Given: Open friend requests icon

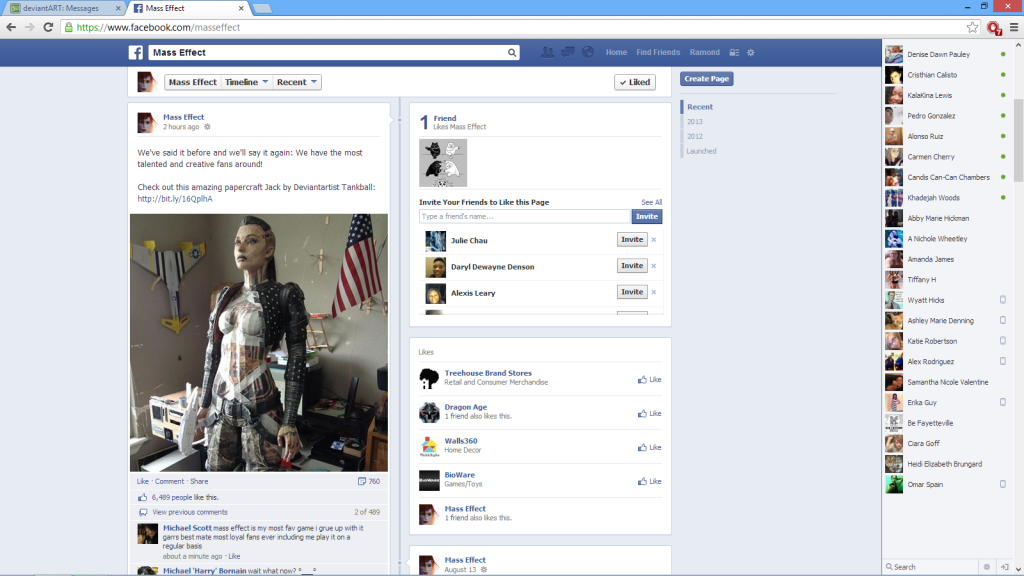Looking at the screenshot, I should [547, 52].
